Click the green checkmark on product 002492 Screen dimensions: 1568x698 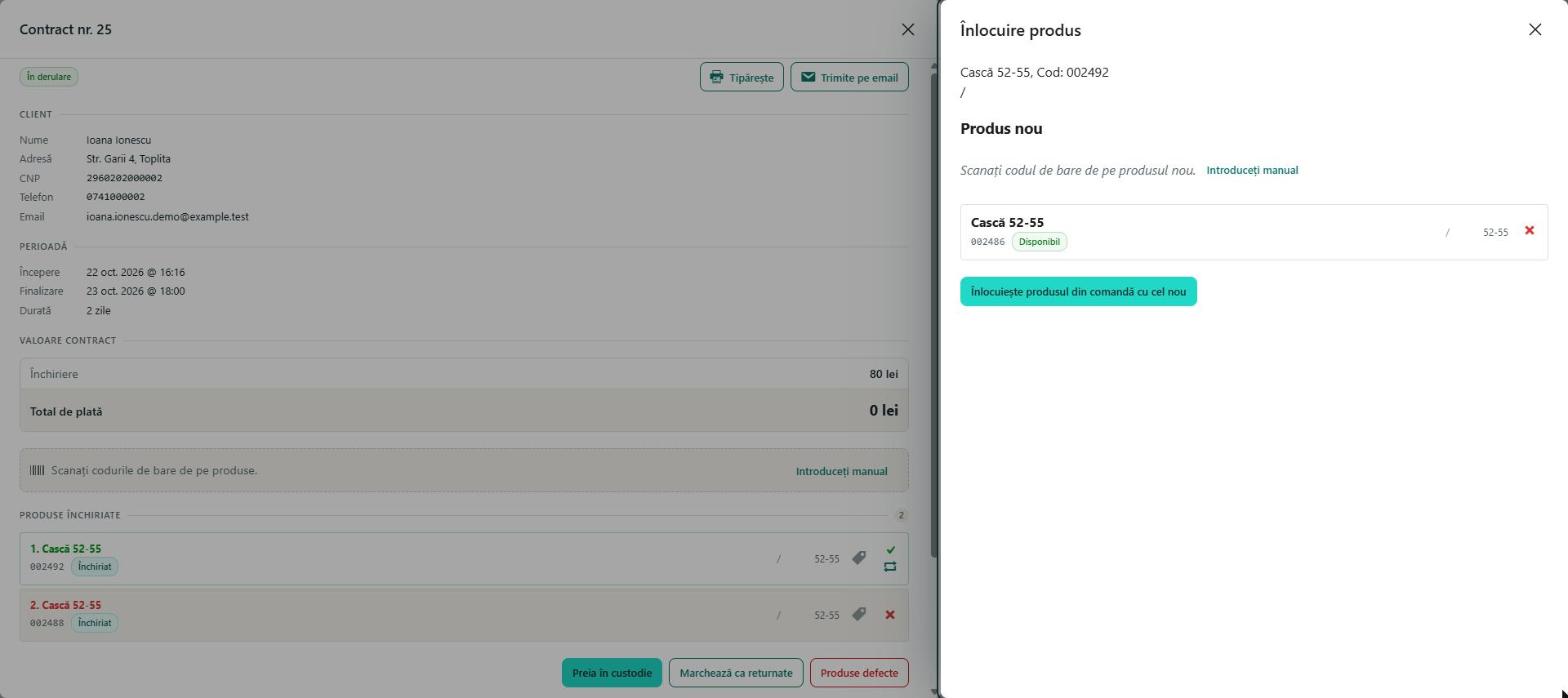tap(890, 550)
